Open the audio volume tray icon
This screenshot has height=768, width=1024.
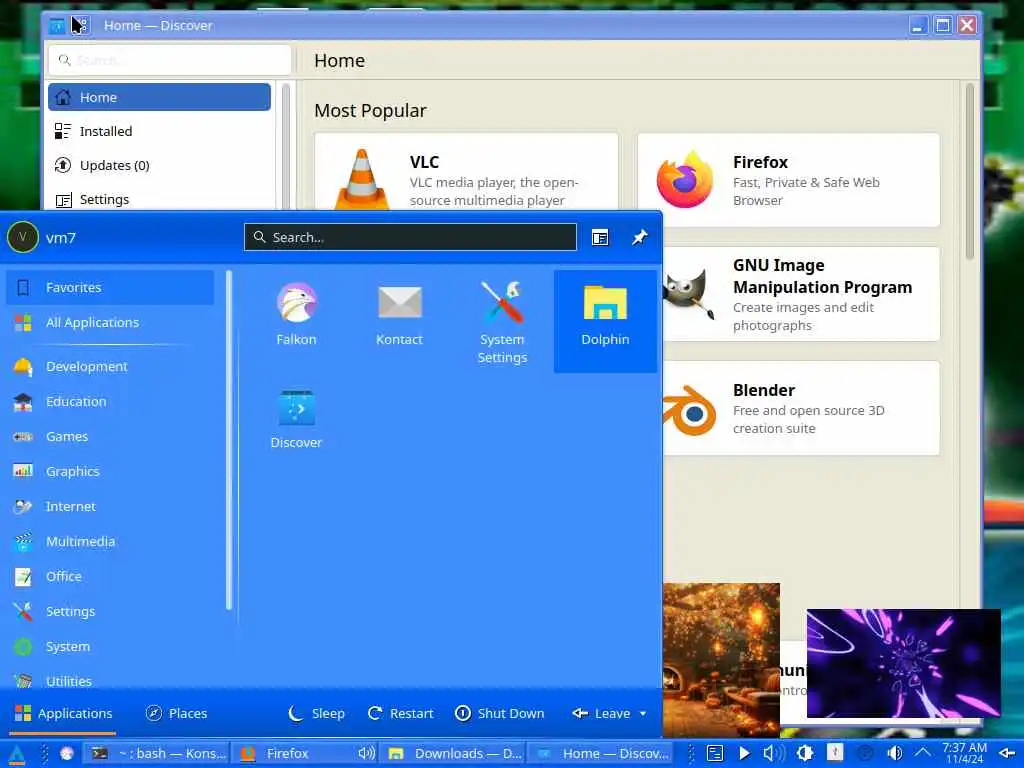pos(895,753)
